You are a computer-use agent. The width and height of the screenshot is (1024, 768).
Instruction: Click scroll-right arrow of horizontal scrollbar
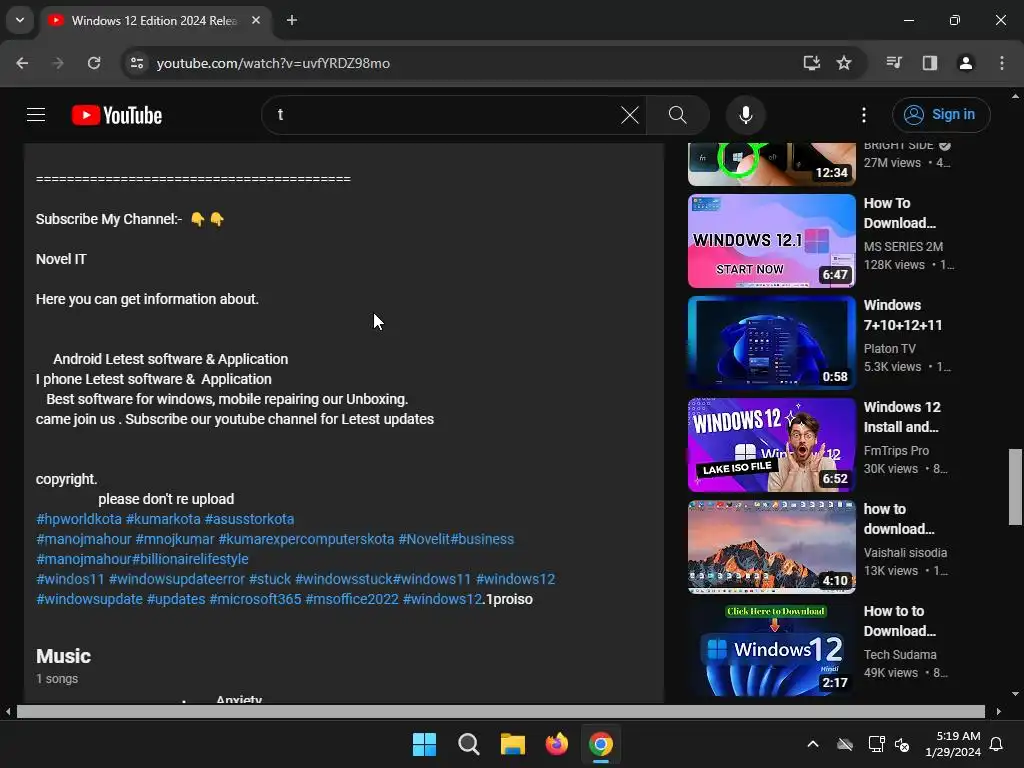pos(999,711)
